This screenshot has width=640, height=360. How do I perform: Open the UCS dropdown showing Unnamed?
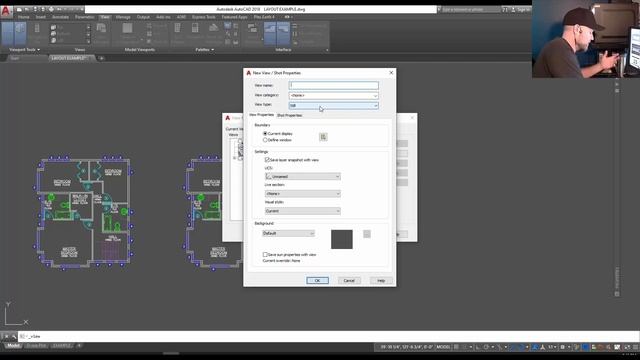(302, 176)
